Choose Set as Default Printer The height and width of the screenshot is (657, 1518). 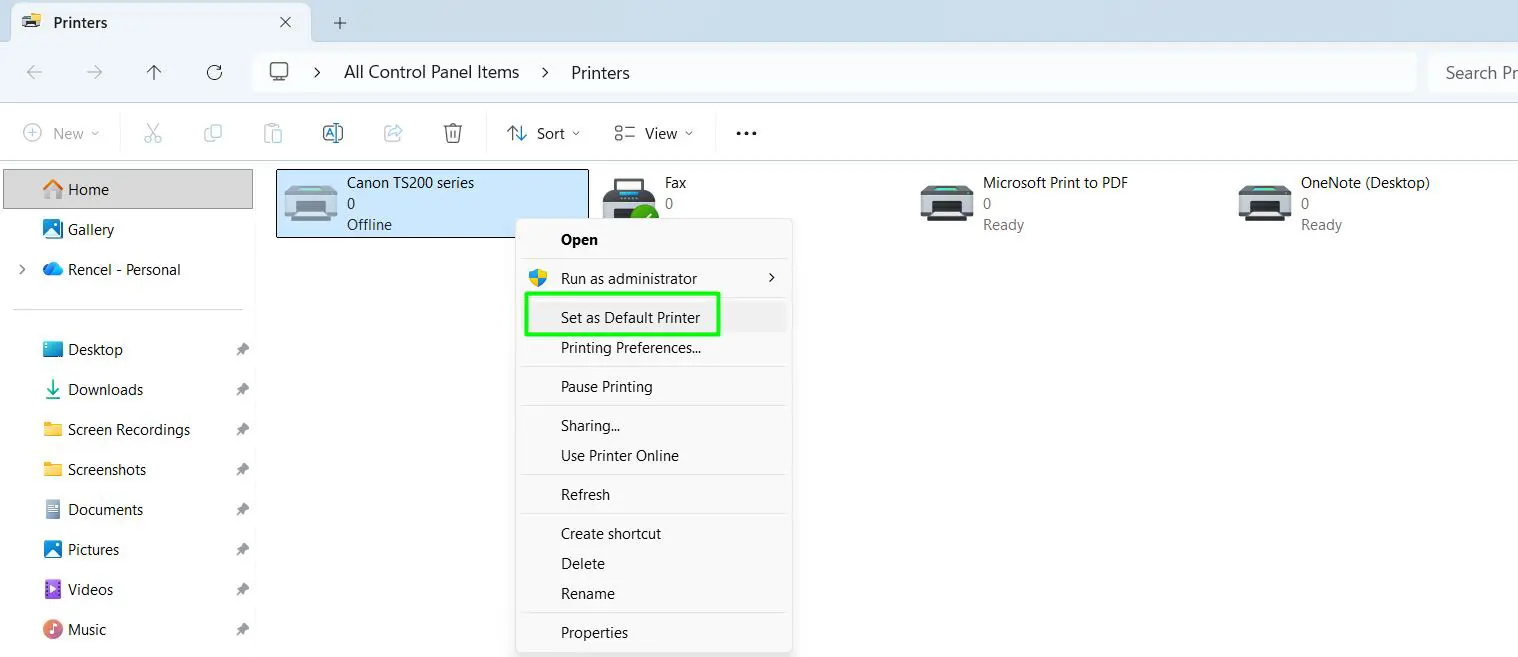pos(654,318)
